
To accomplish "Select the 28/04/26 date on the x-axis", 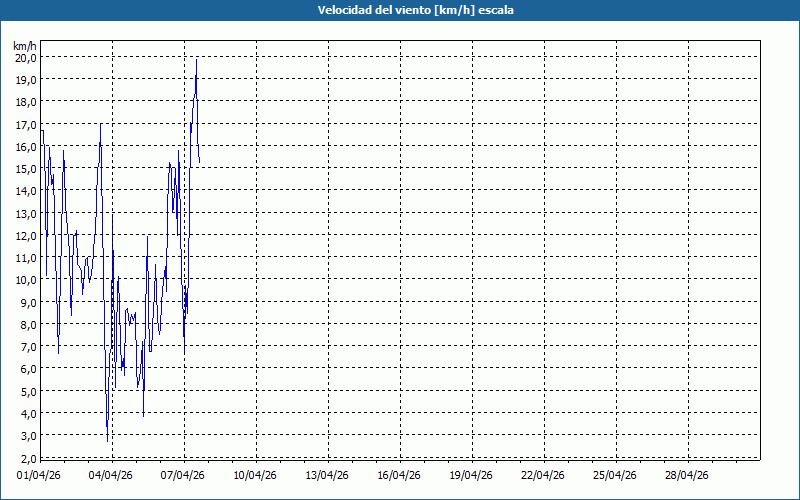I will pyautogui.click(x=688, y=475).
